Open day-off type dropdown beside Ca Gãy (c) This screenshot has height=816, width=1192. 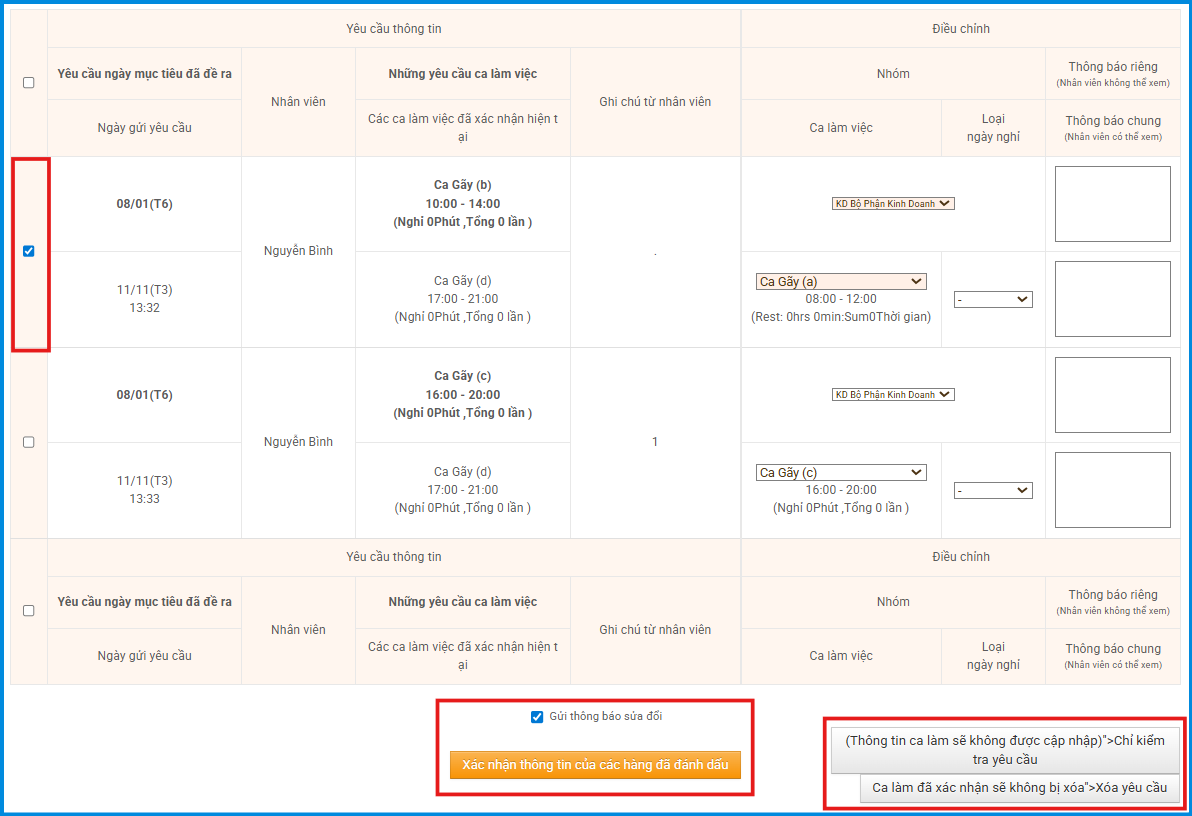pyautogui.click(x=992, y=491)
